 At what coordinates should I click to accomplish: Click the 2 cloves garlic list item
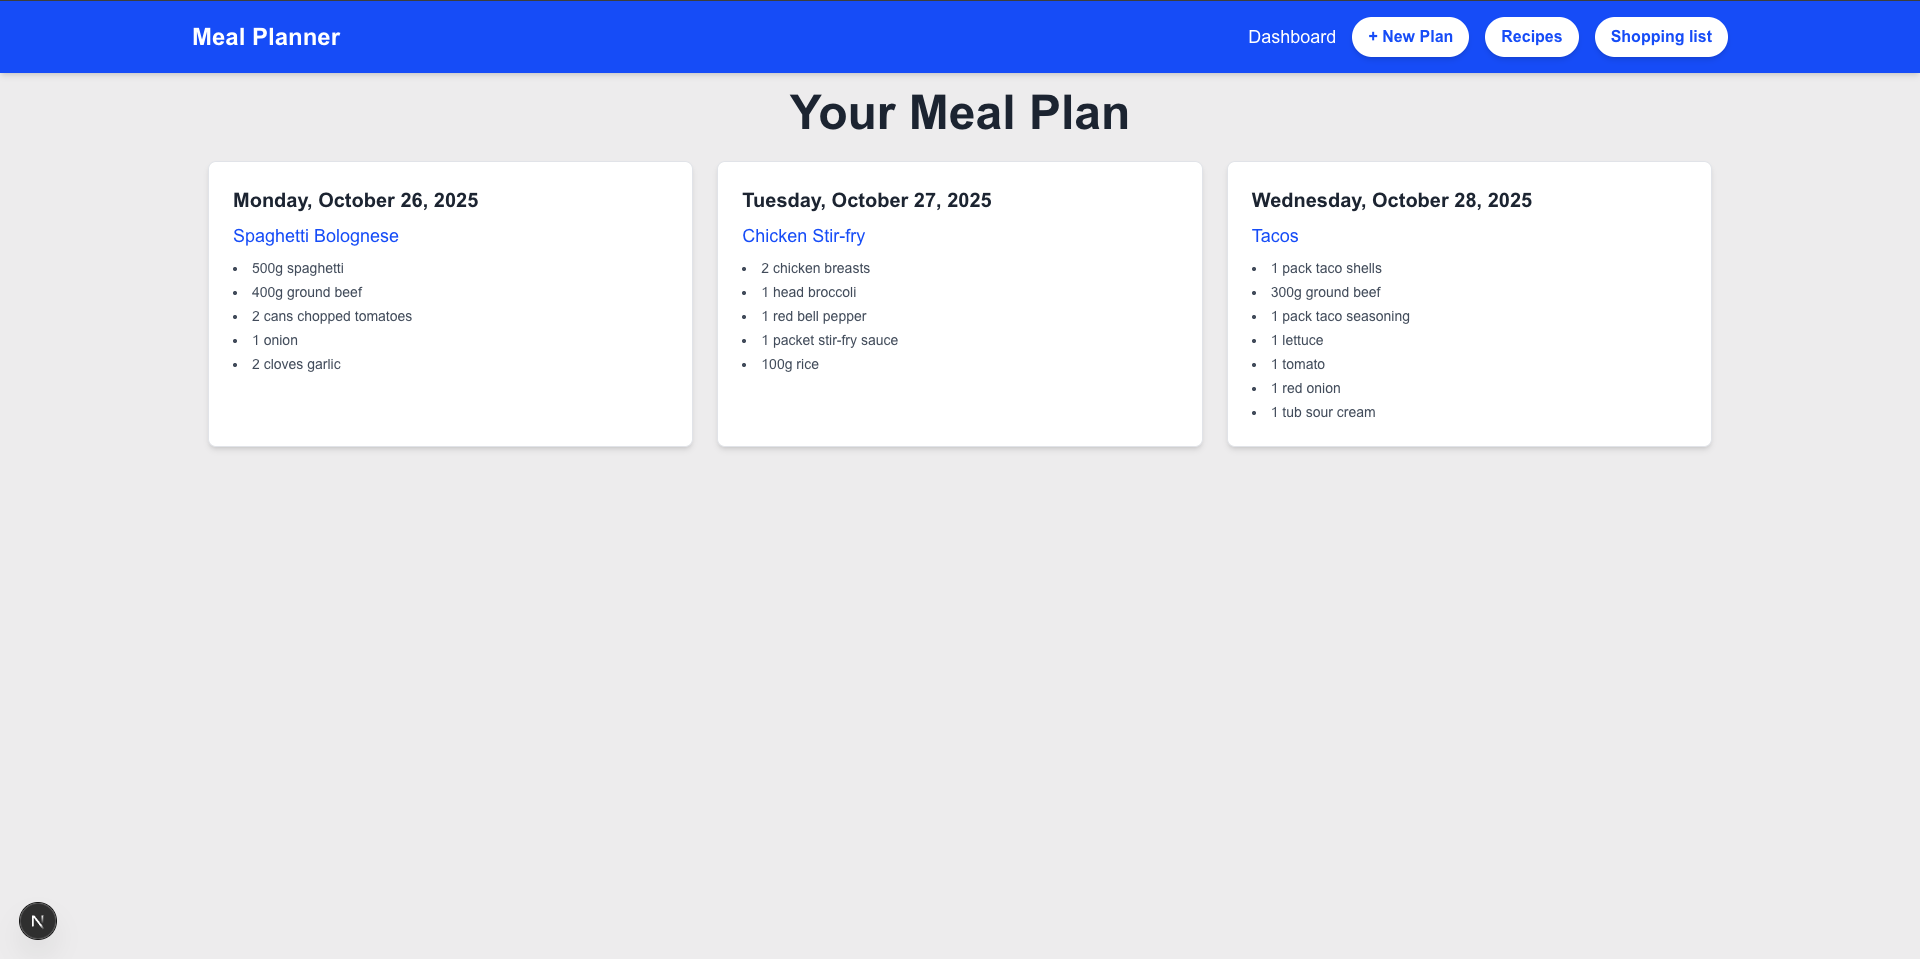click(296, 364)
